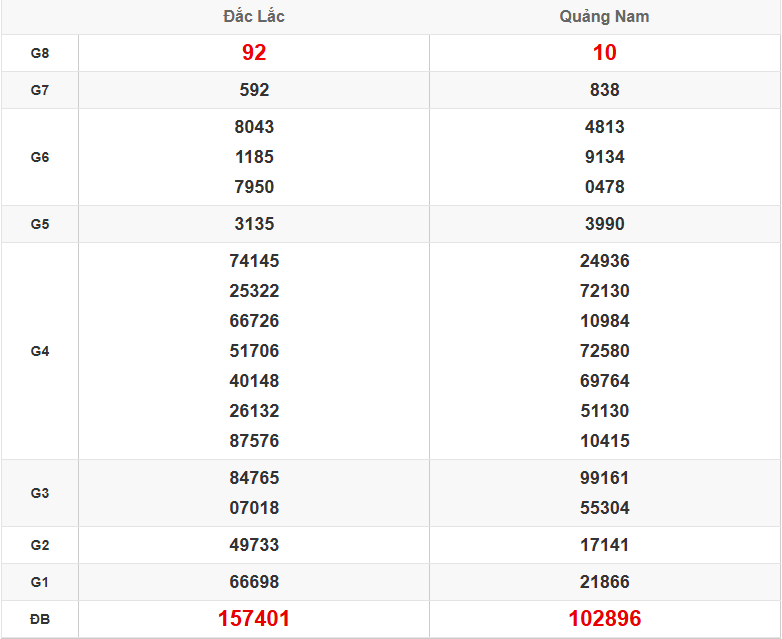Screen dimensions: 782x639
Task: Select Quảng Nam G8 number 10
Action: pyautogui.click(x=604, y=53)
